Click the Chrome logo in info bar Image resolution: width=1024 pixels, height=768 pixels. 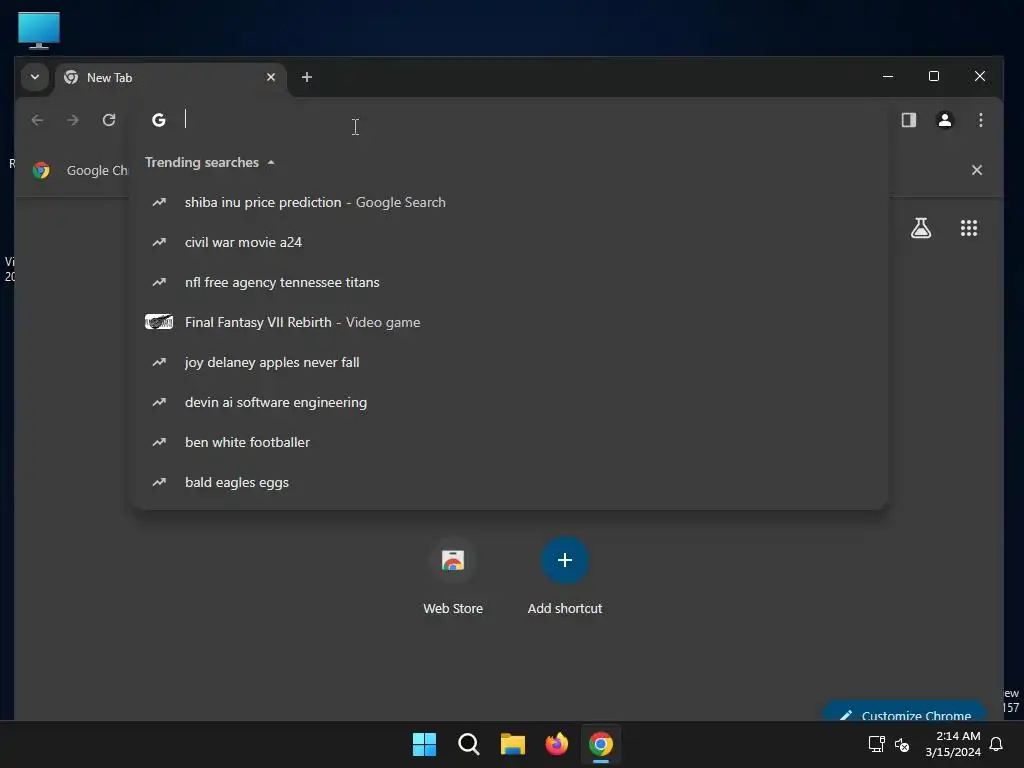[41, 170]
